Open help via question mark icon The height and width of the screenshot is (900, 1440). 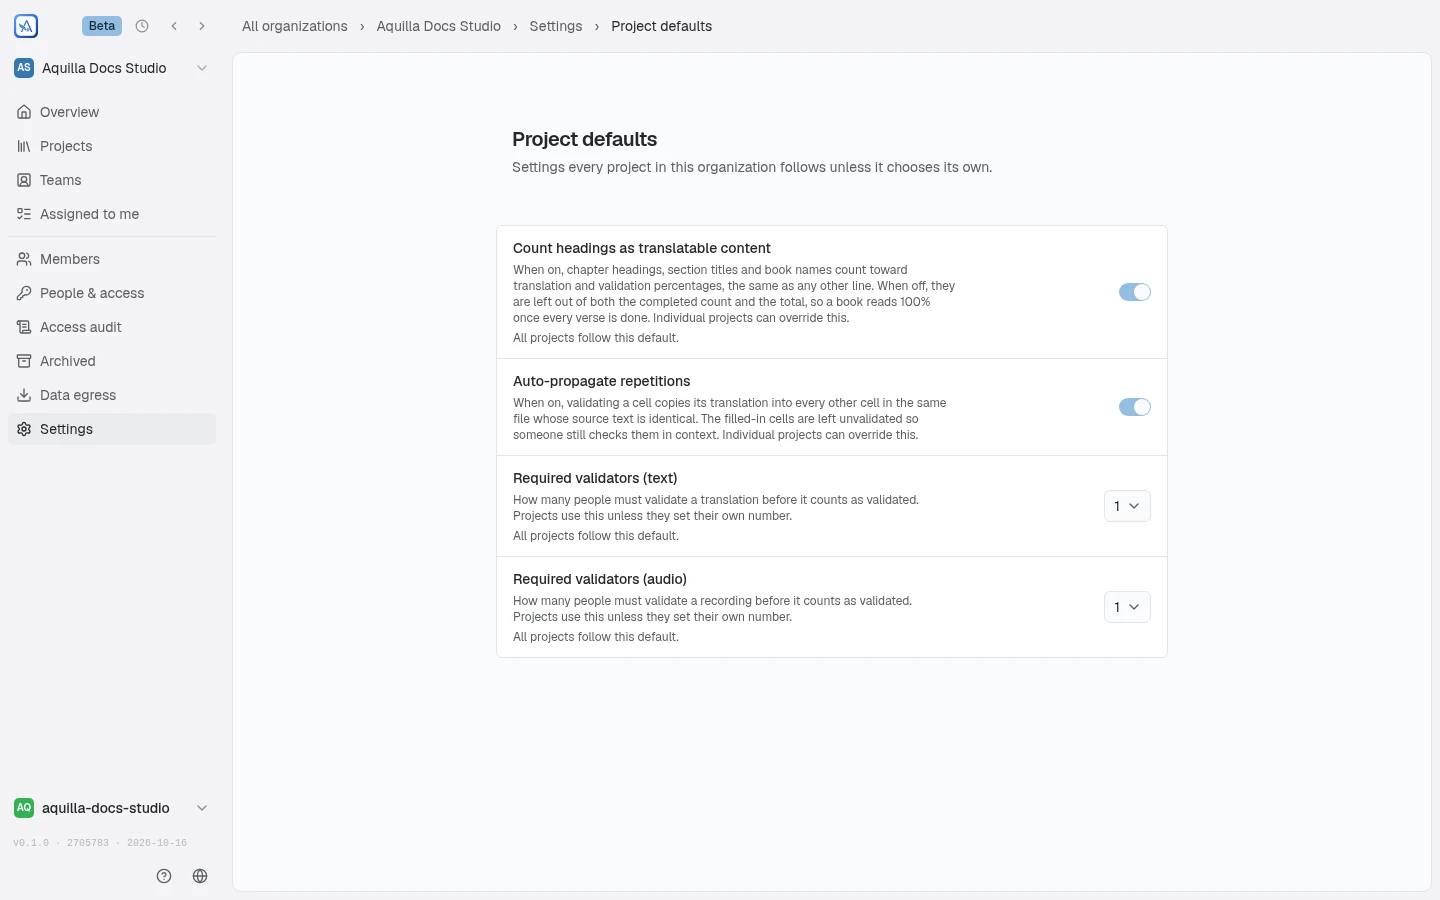[164, 876]
